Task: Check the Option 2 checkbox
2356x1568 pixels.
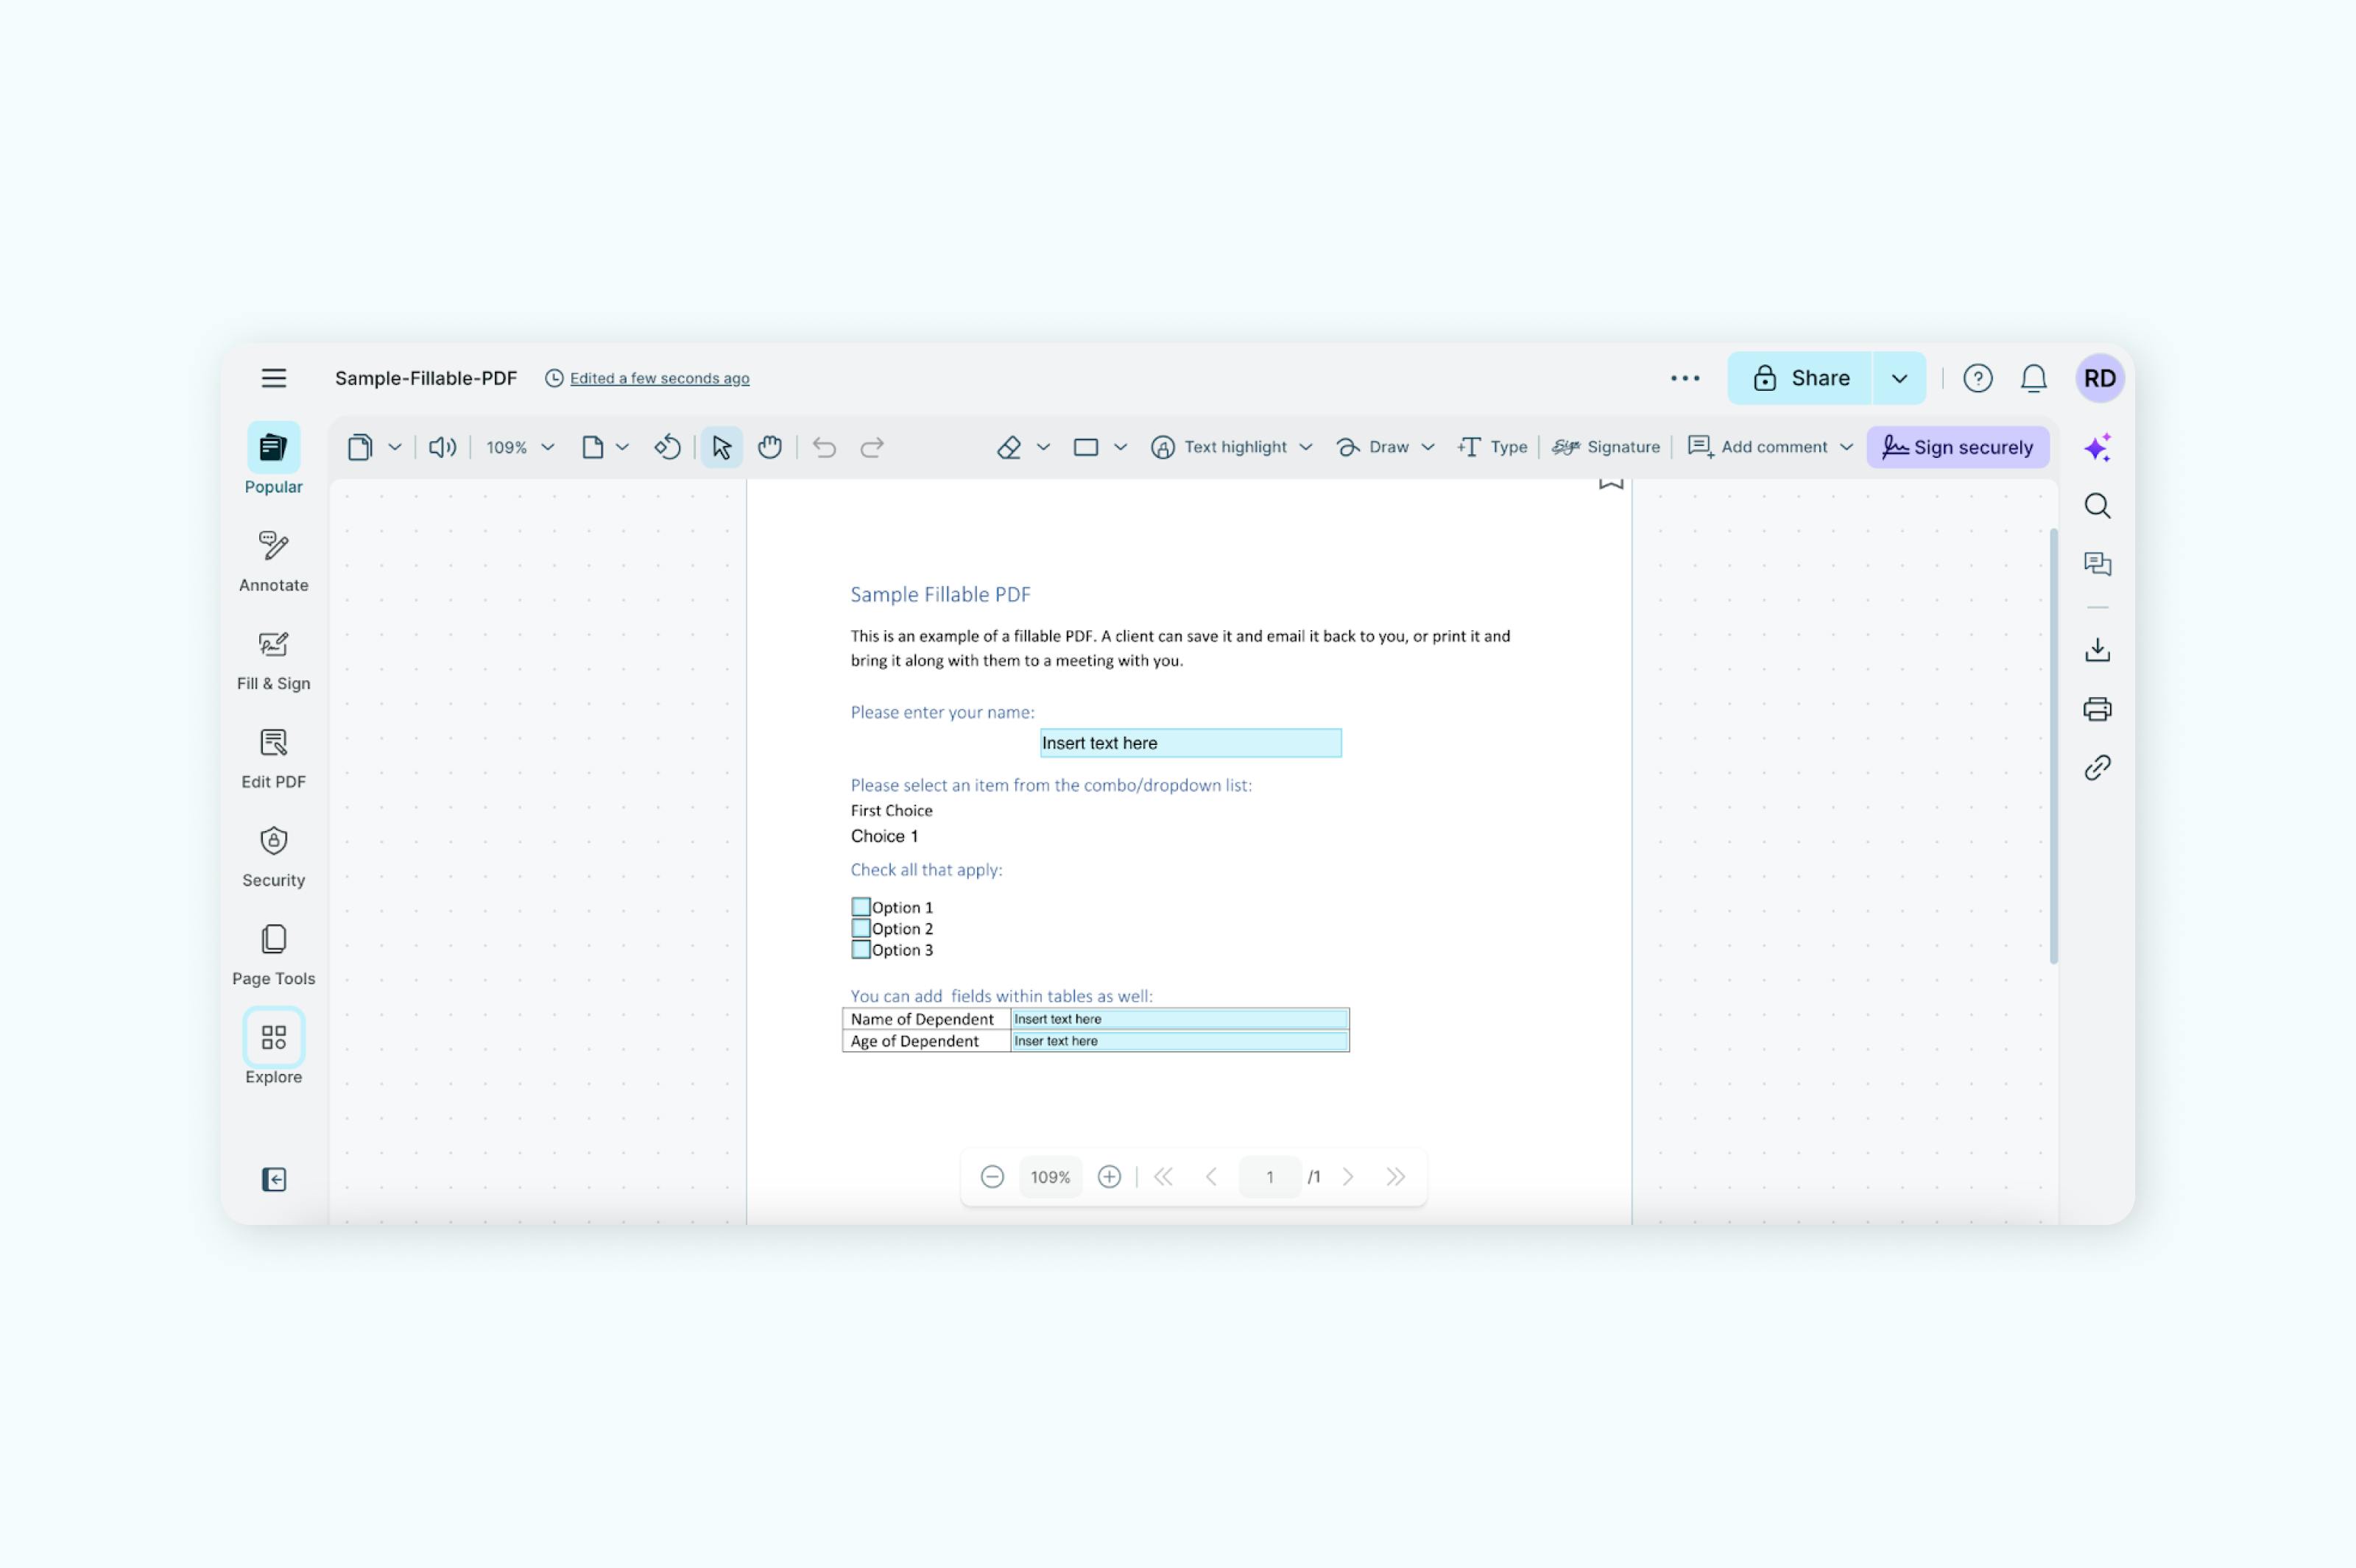Action: point(860,928)
